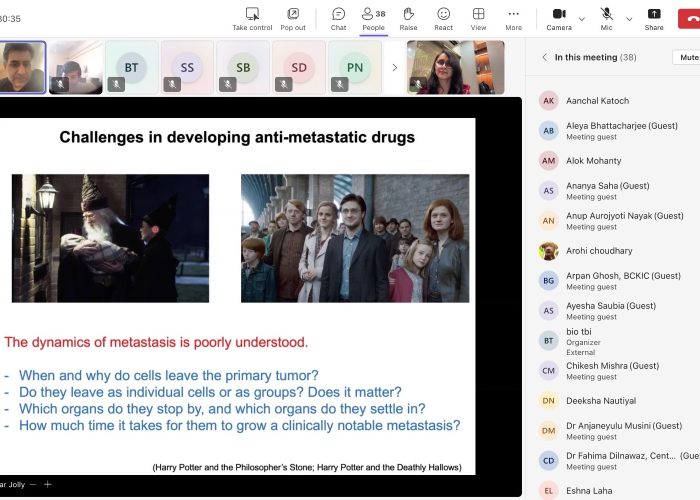Select the active speaker video tile
Viewport: 700px width, 500px height.
click(22, 67)
